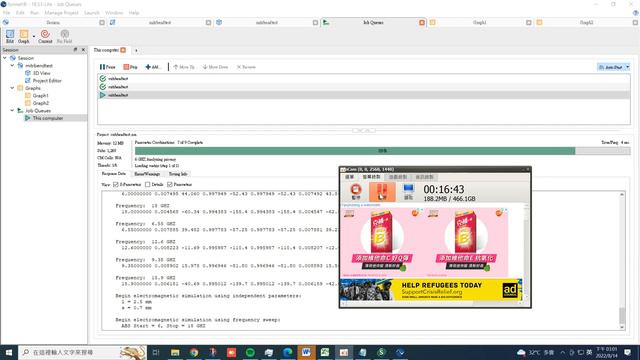Pause the job queue
Screen dimensions: 640x360
(x=108, y=67)
